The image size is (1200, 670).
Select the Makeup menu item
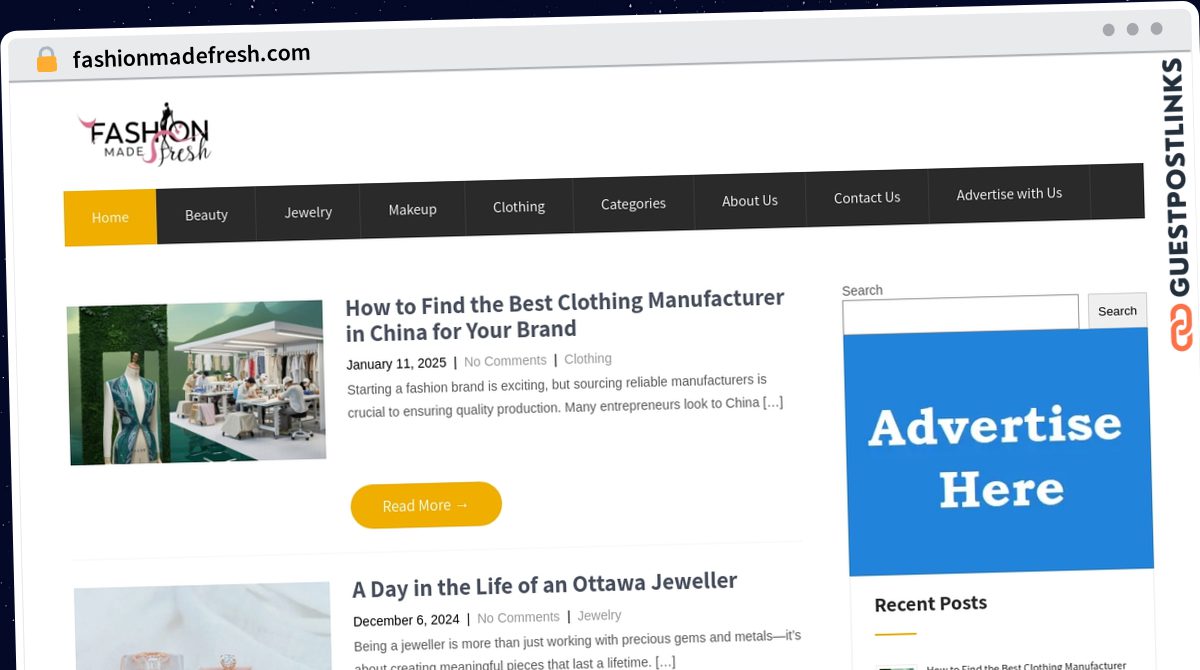(x=413, y=209)
